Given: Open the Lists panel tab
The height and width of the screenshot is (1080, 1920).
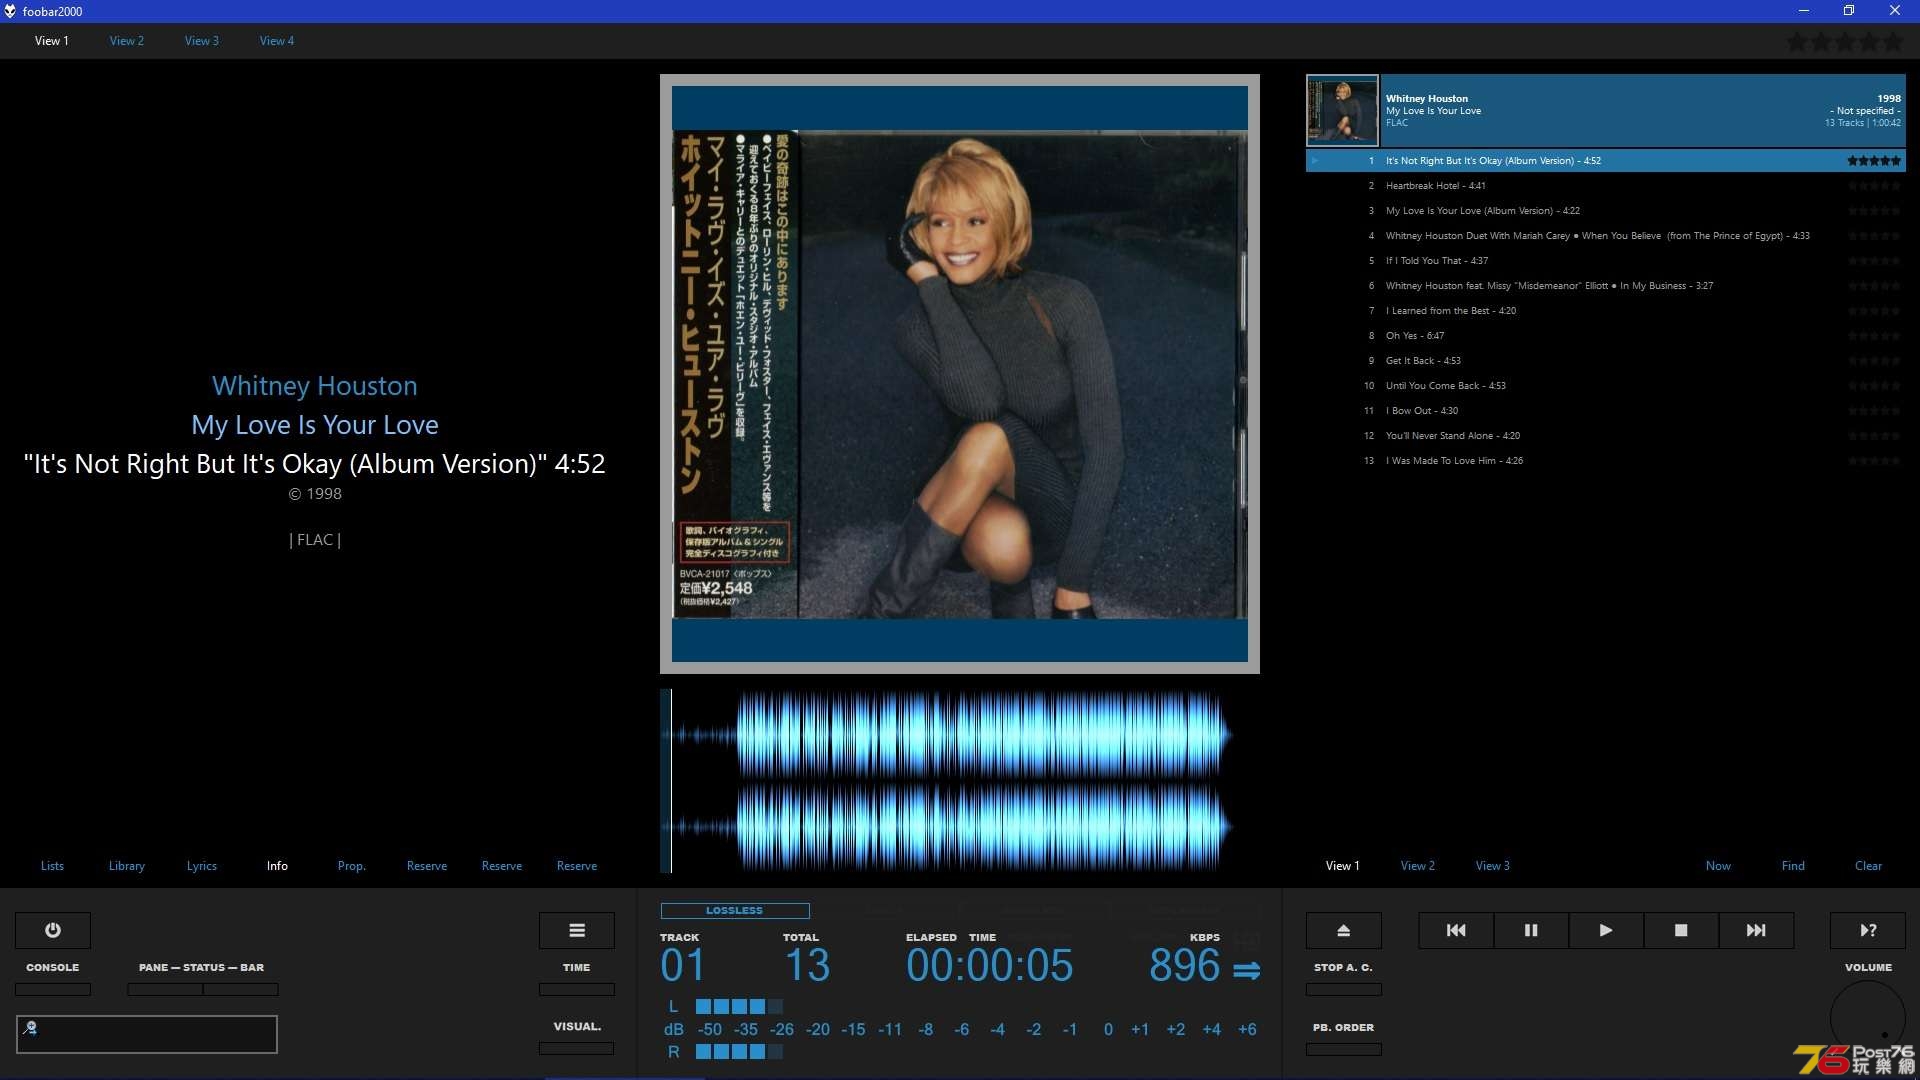Looking at the screenshot, I should point(52,866).
